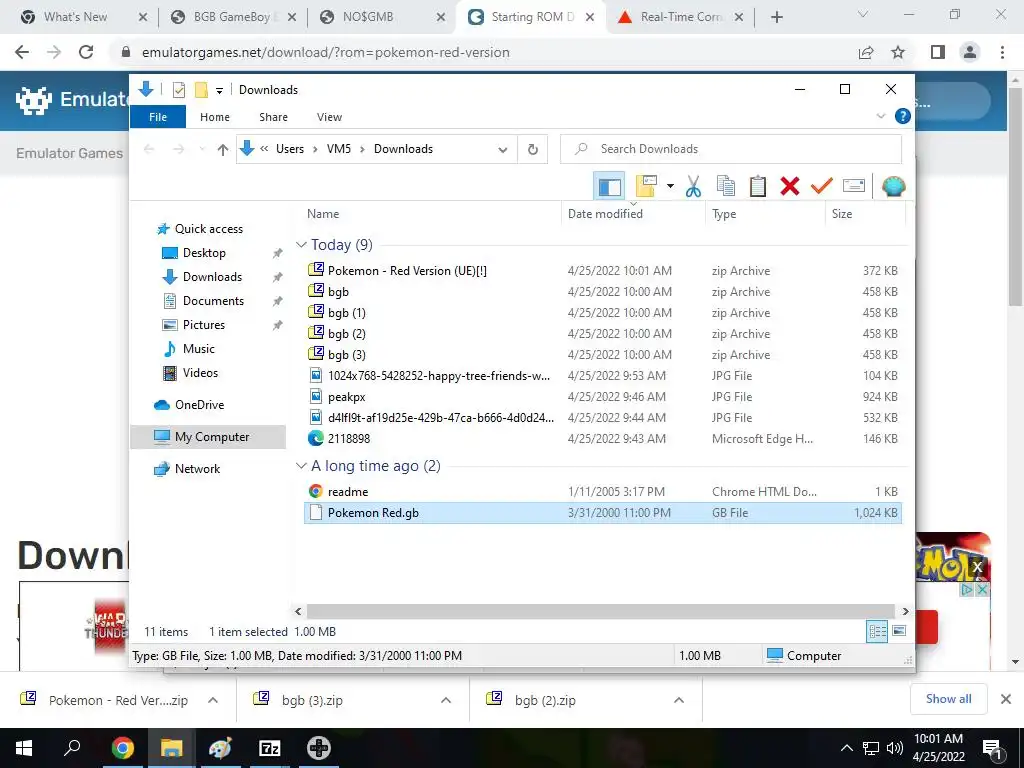Select Quick access in navigation pane
Viewport: 1024px width, 768px height.
pos(208,229)
